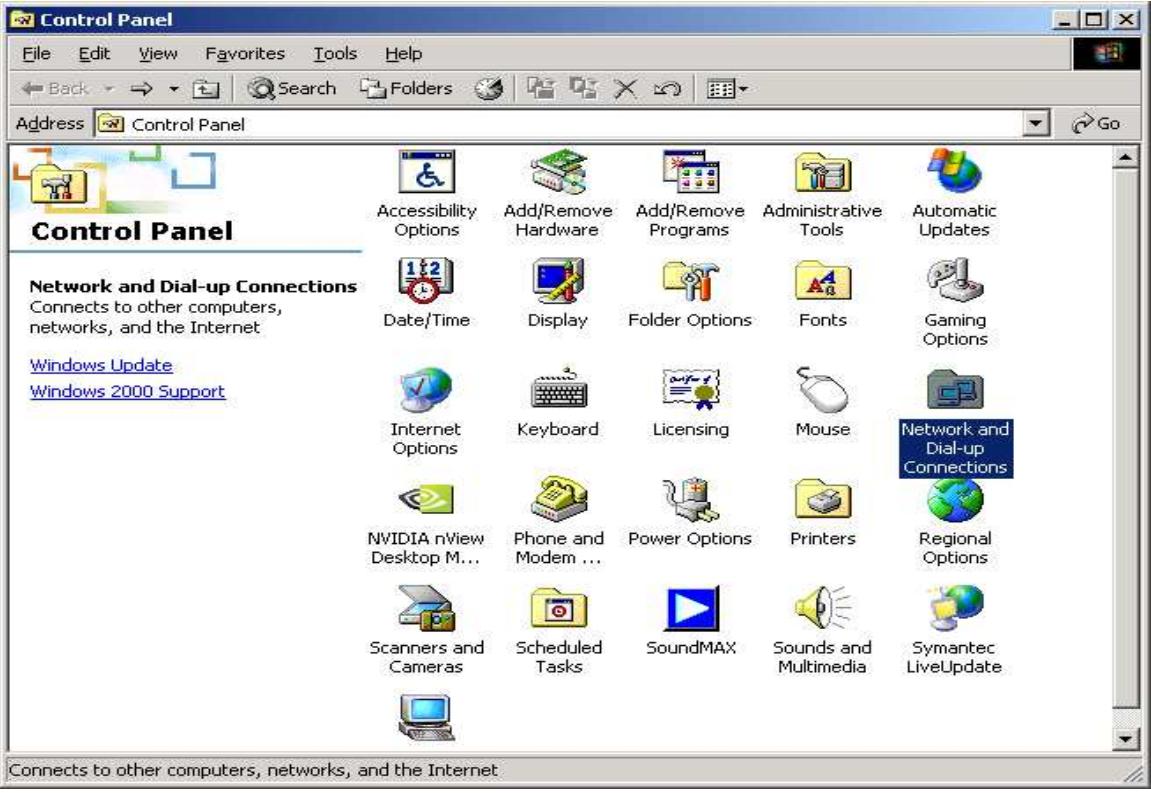Click the Copy To toolbar icon
Screen dimensions: 1151x793
click(584, 89)
